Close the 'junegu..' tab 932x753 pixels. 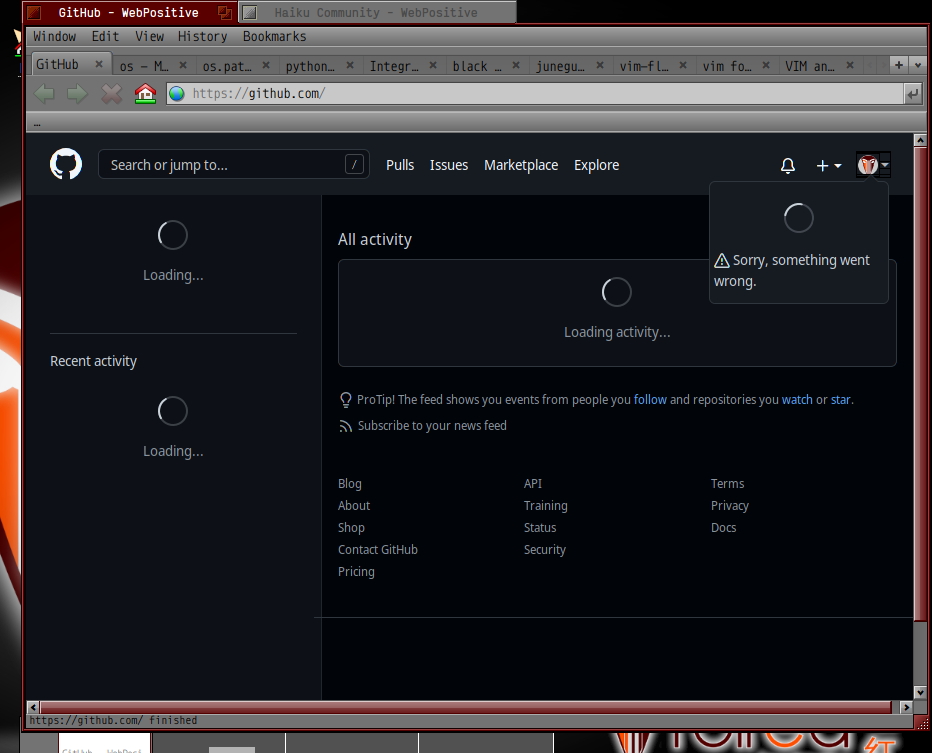coord(600,65)
